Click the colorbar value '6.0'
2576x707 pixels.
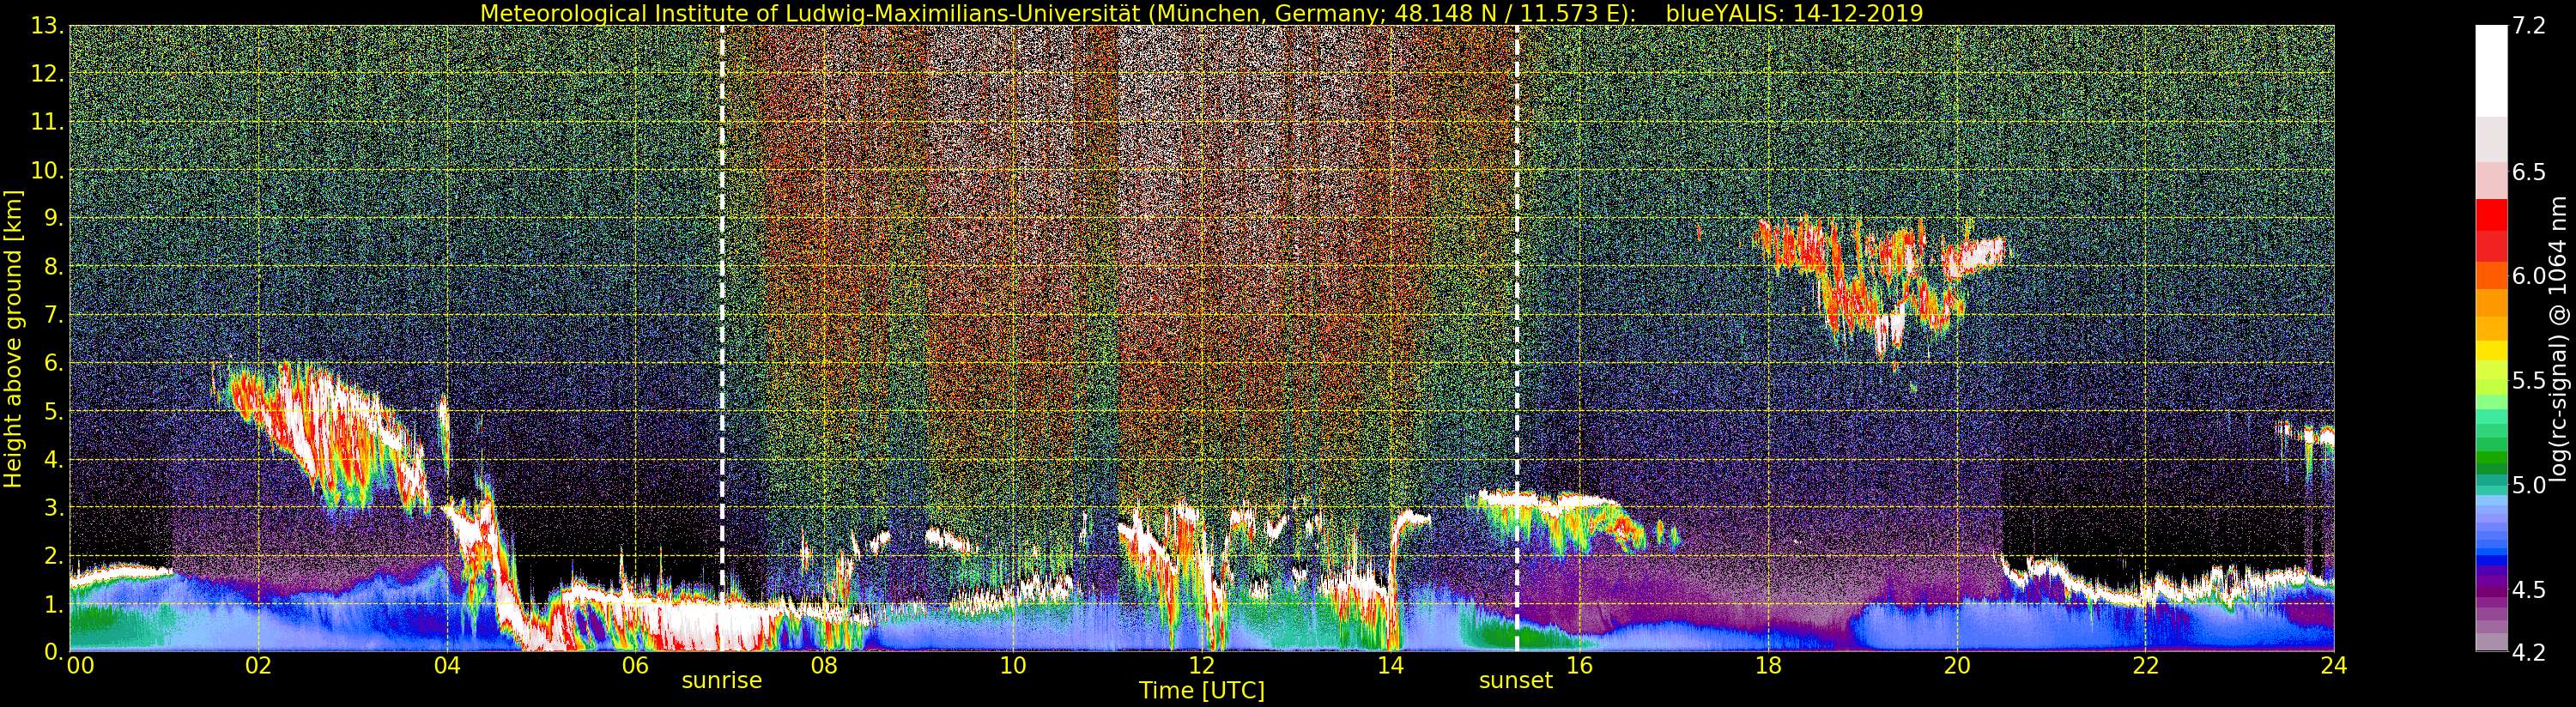point(2529,276)
